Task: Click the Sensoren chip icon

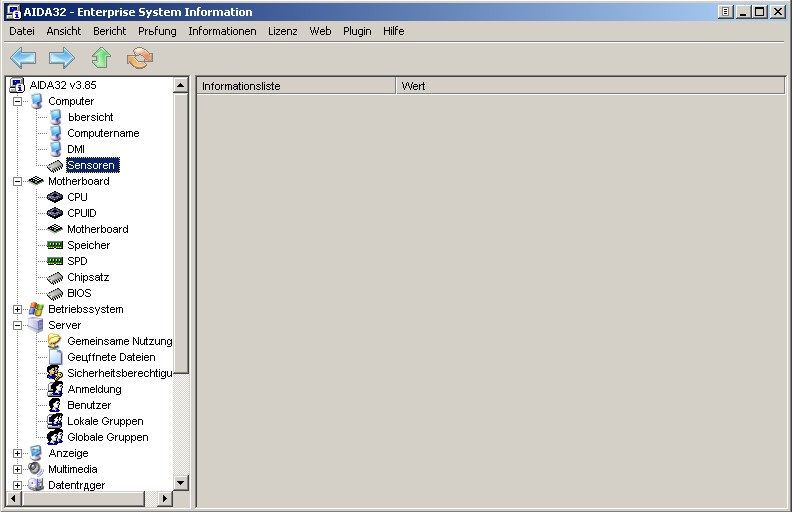Action: click(55, 166)
